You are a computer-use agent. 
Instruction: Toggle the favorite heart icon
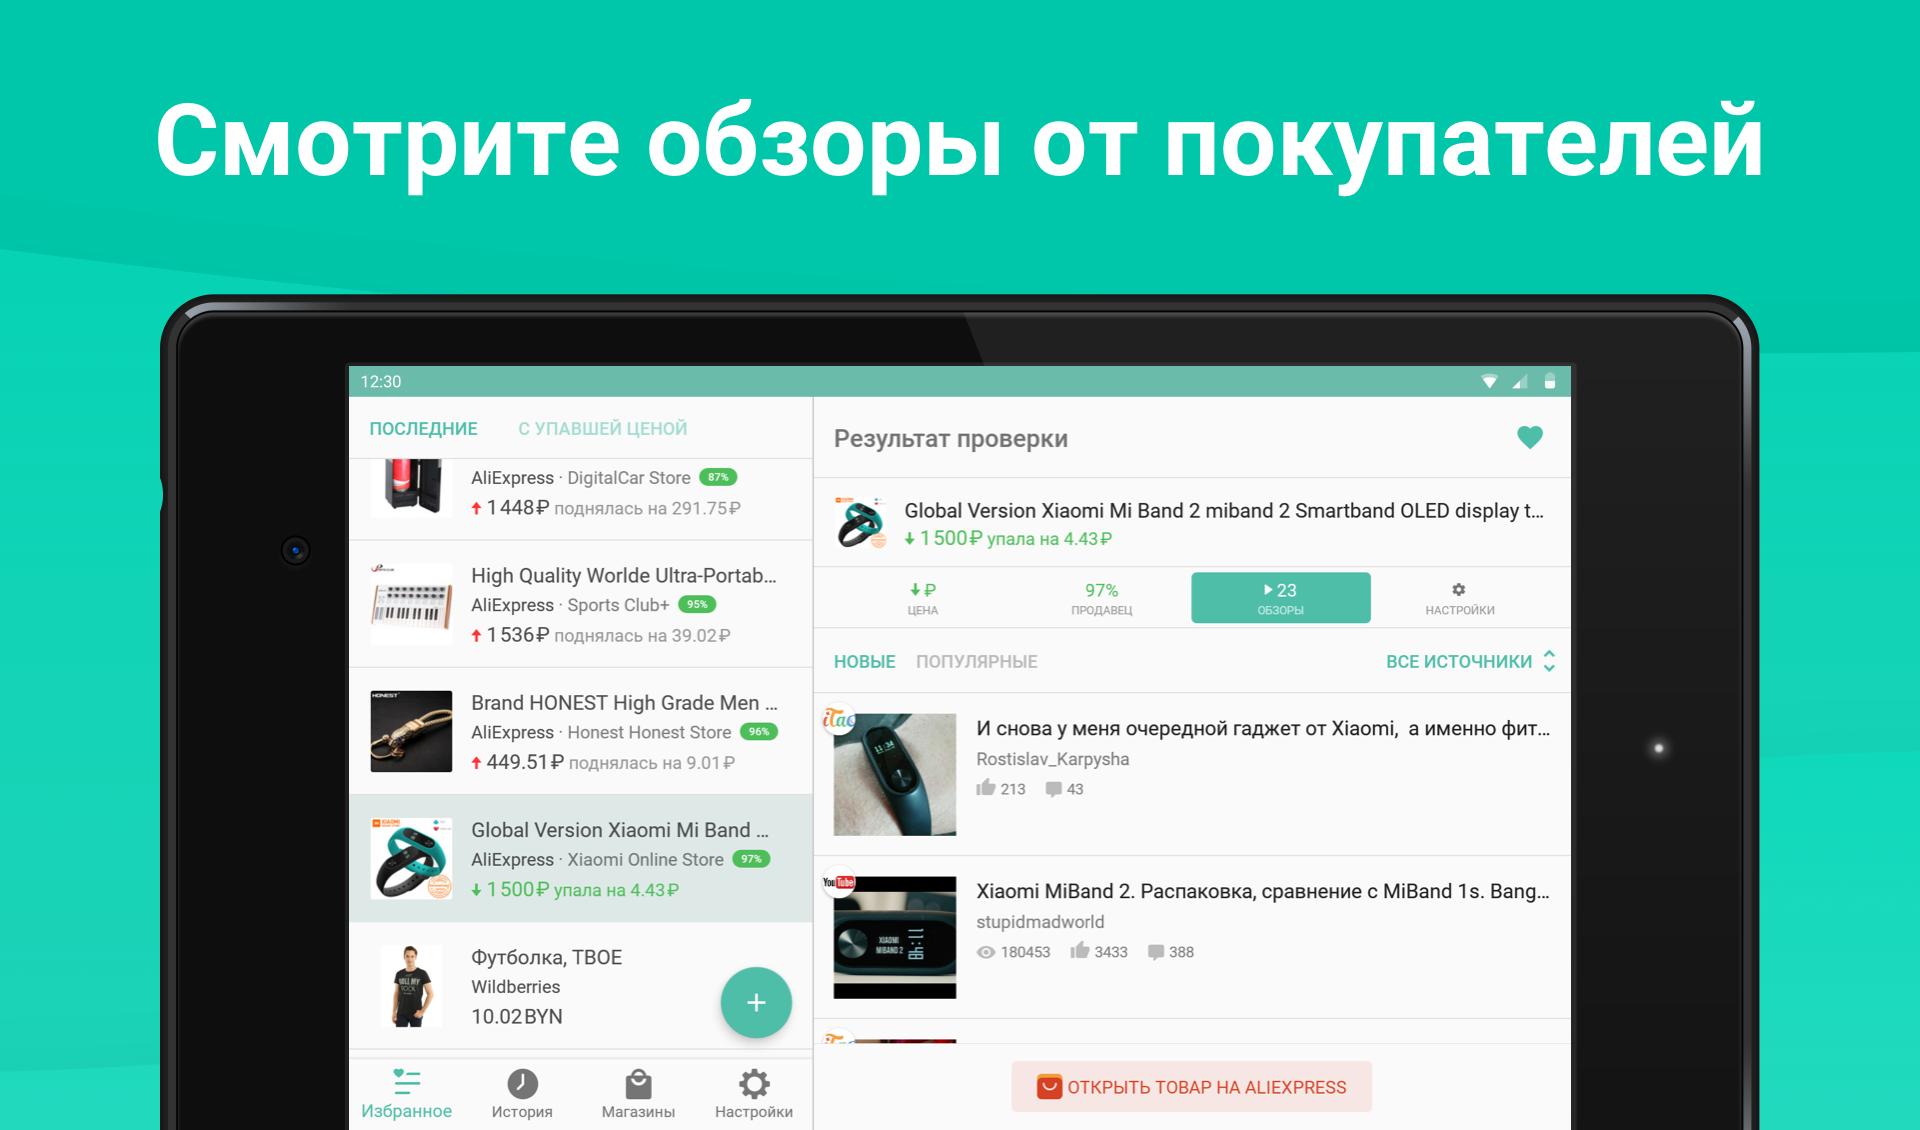click(x=1529, y=437)
